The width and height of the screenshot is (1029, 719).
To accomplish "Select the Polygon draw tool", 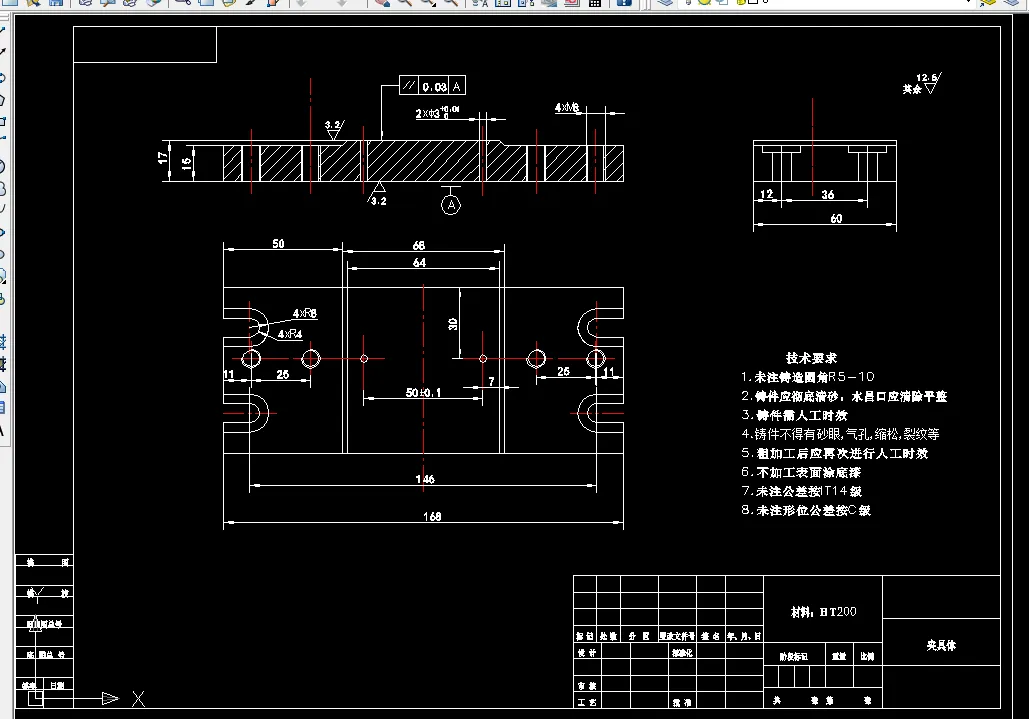I will coord(3,100).
